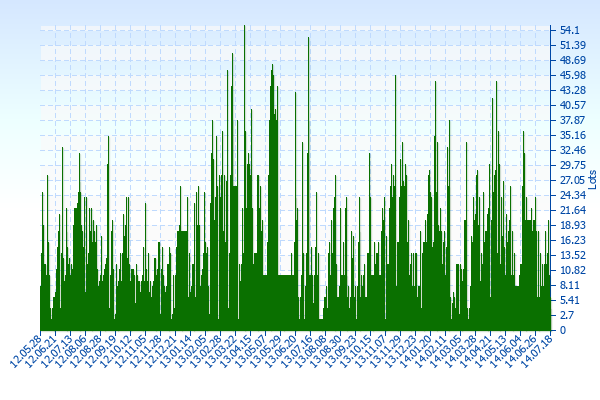Click the 13.02.28 date label
The image size is (600, 400).
click(206, 351)
